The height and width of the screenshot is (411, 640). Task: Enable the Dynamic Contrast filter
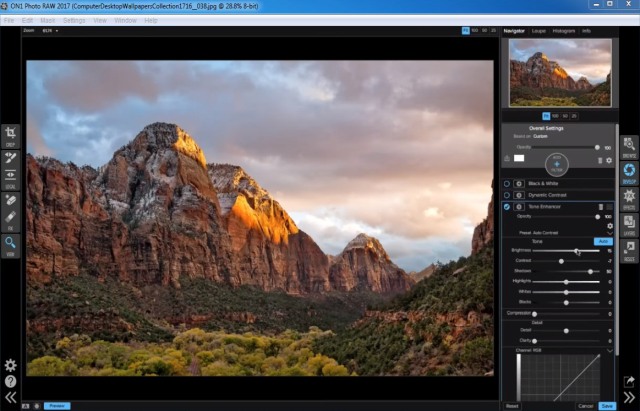(x=507, y=195)
